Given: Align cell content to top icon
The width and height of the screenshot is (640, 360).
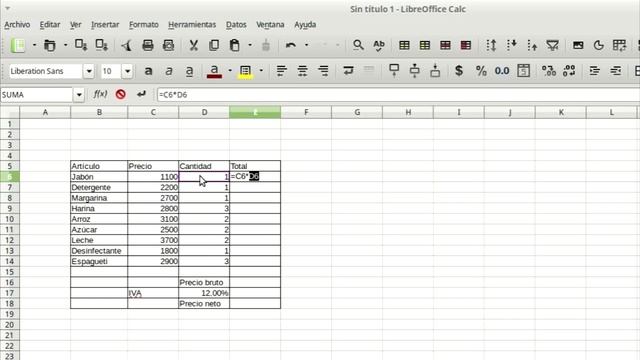Looking at the screenshot, I should tap(394, 71).
